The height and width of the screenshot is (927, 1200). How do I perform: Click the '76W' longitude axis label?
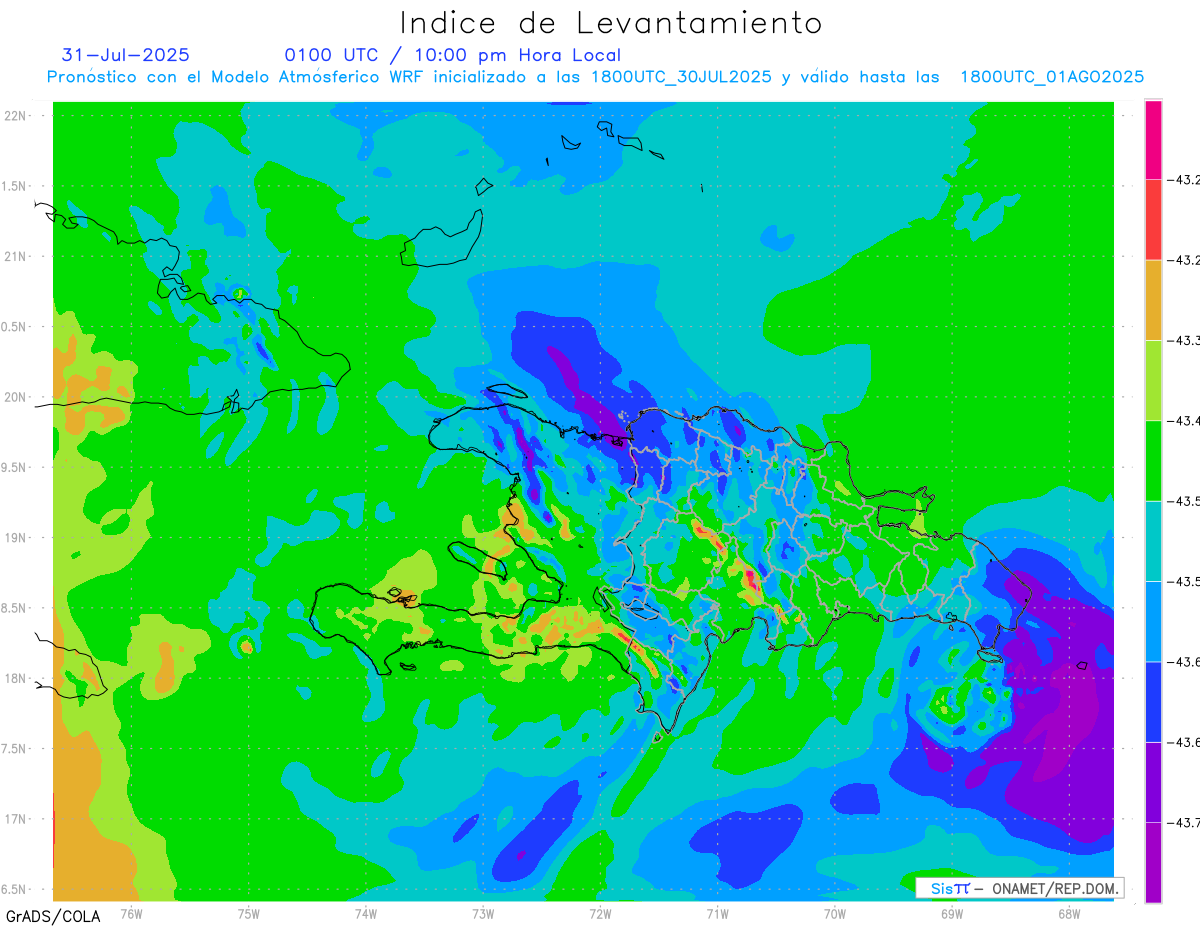tap(131, 913)
